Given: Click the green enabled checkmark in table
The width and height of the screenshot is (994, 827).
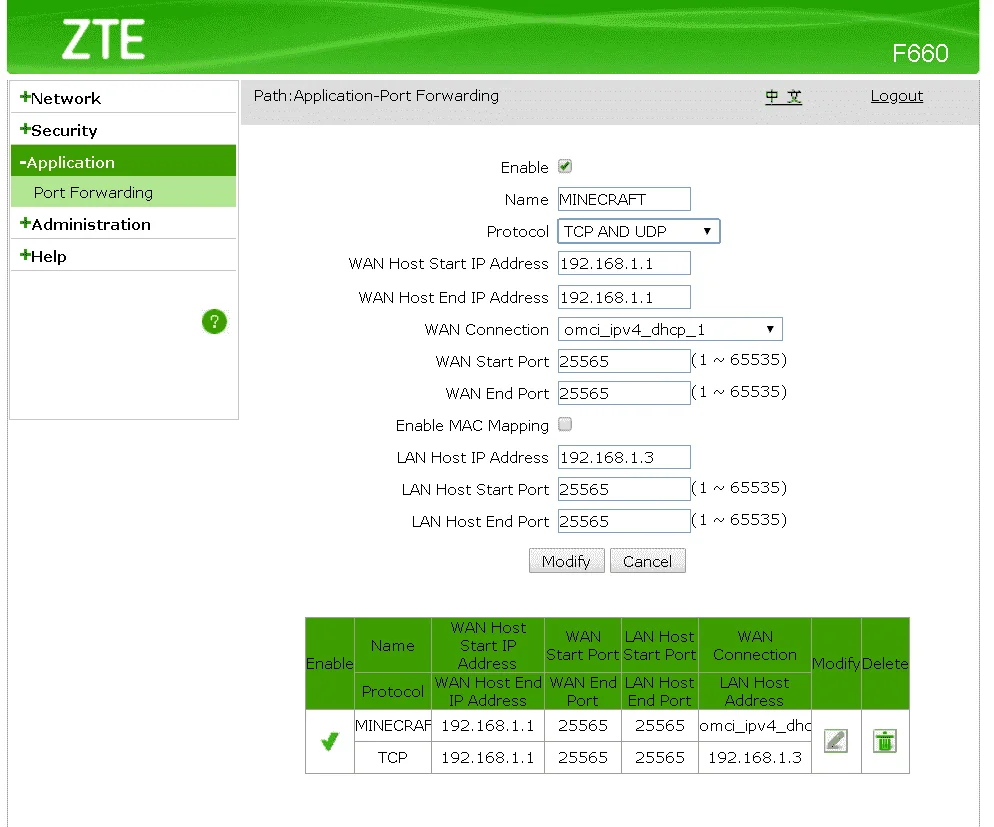Looking at the screenshot, I should pyautogui.click(x=329, y=741).
